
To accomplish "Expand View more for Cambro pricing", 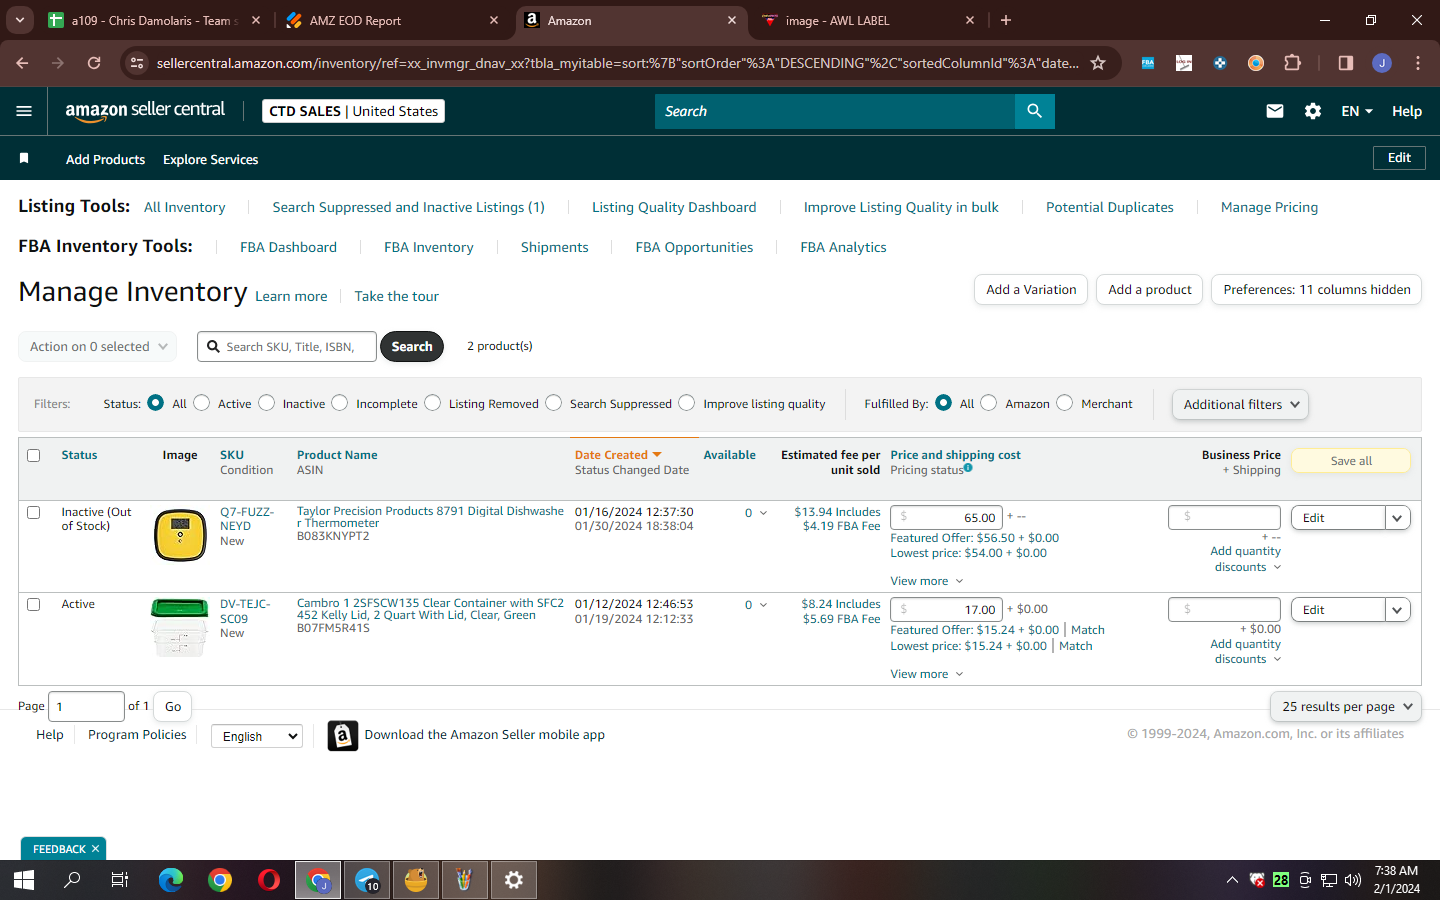I will (x=927, y=674).
